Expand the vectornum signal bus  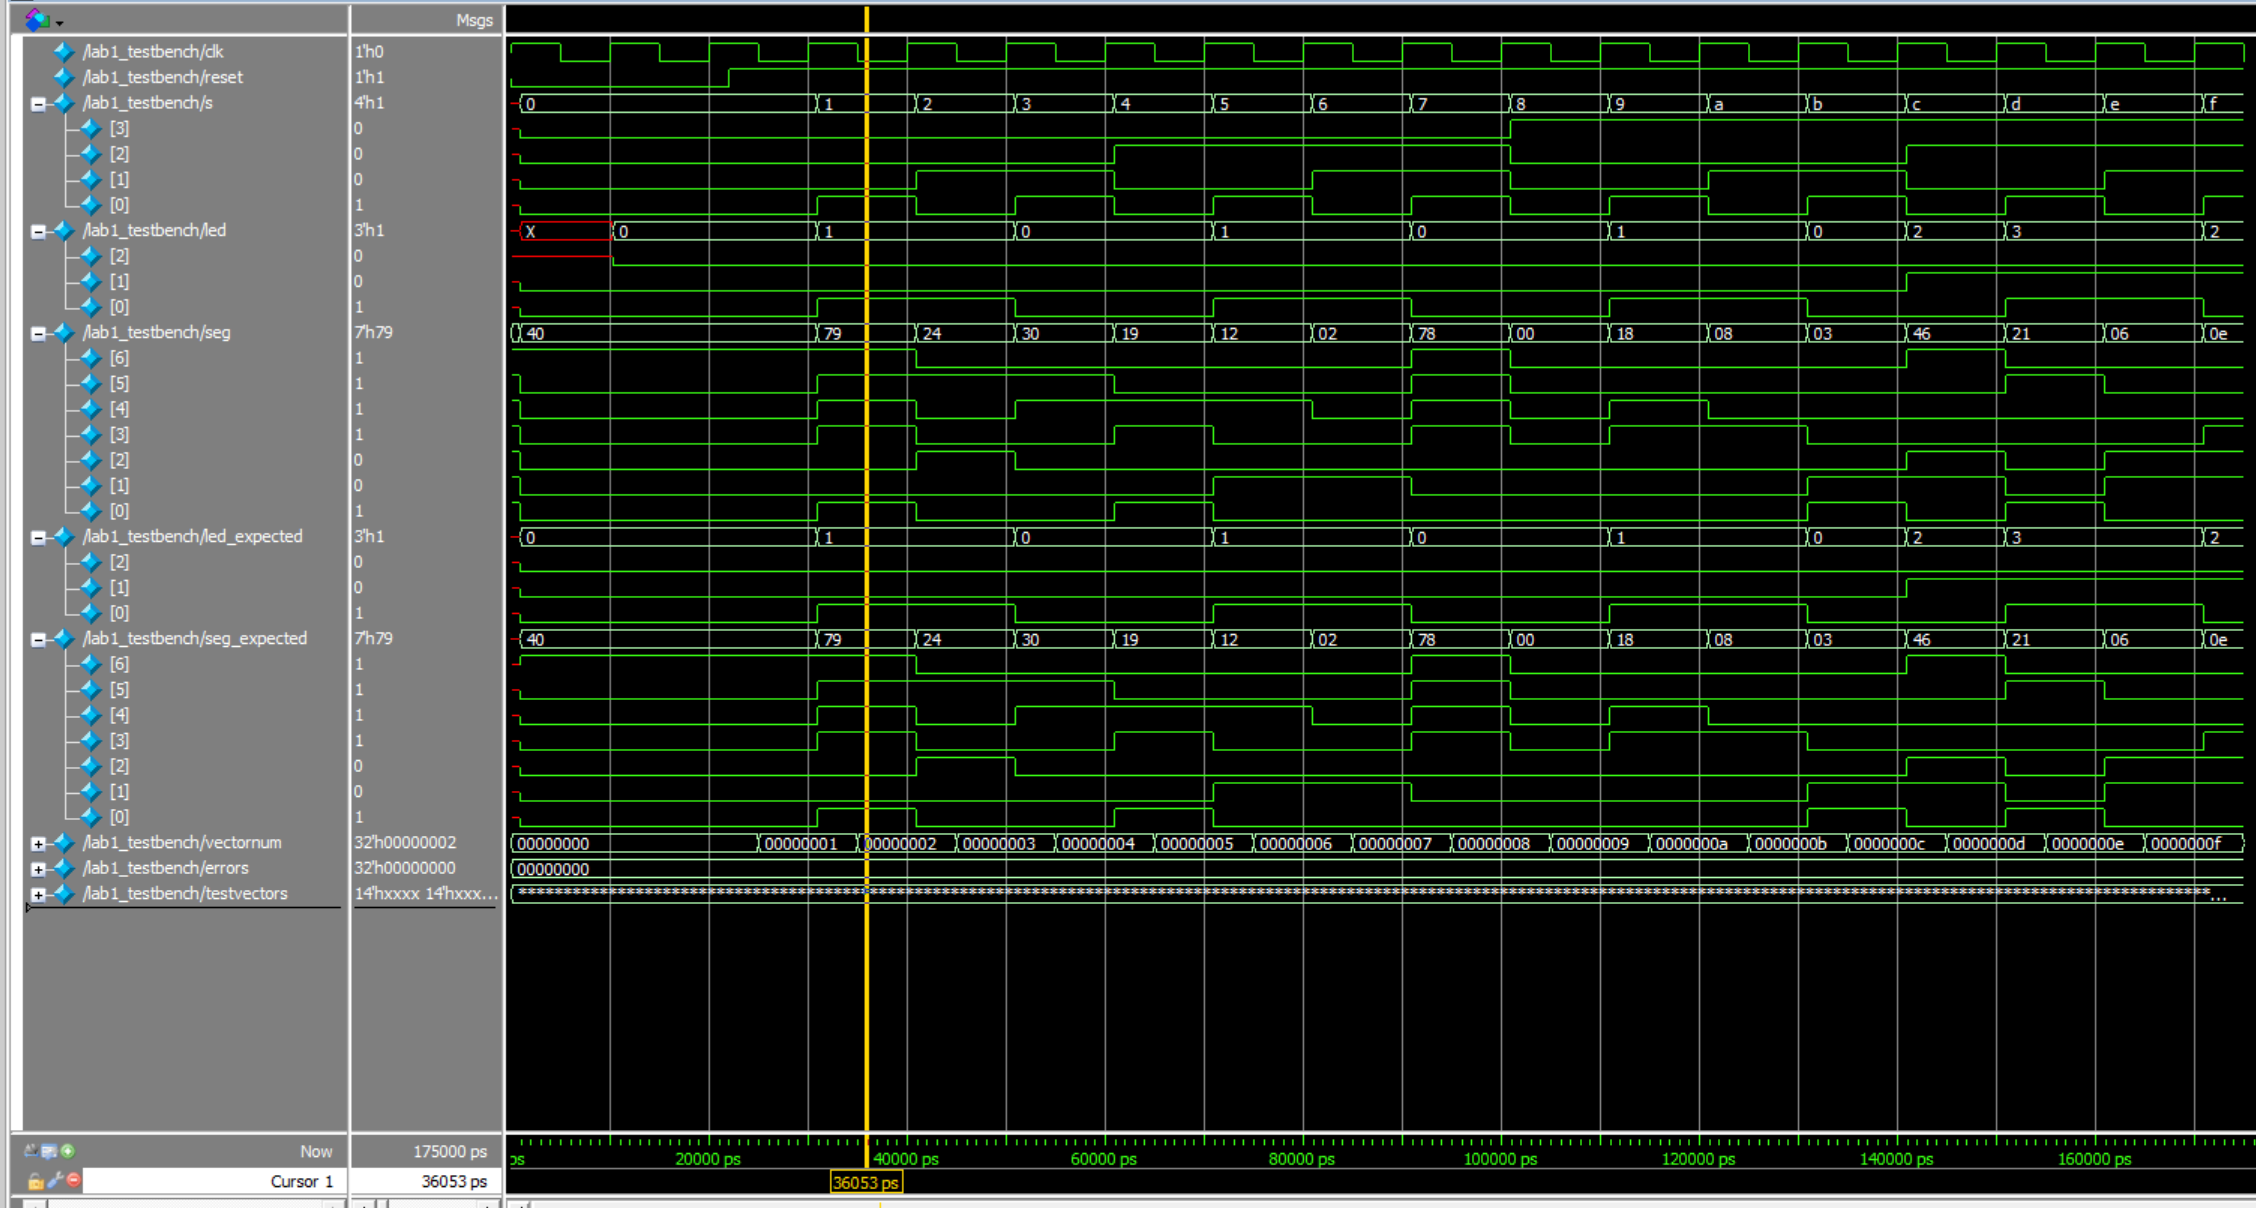(x=38, y=843)
